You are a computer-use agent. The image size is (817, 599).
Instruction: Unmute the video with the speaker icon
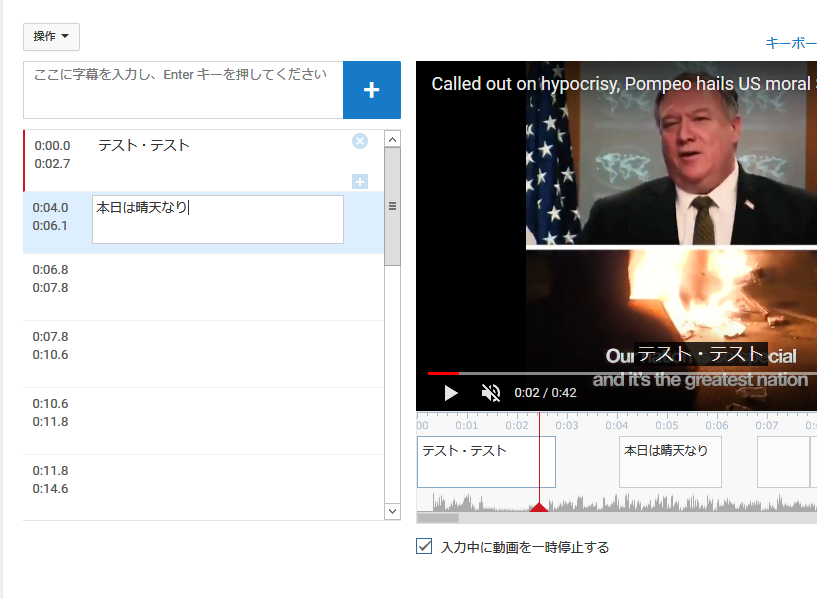click(x=490, y=393)
